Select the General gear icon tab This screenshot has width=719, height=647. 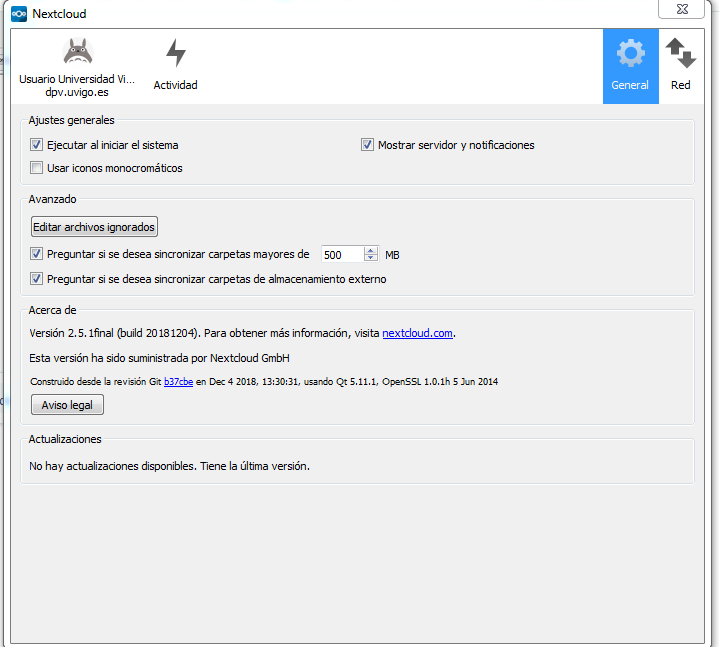pos(630,54)
